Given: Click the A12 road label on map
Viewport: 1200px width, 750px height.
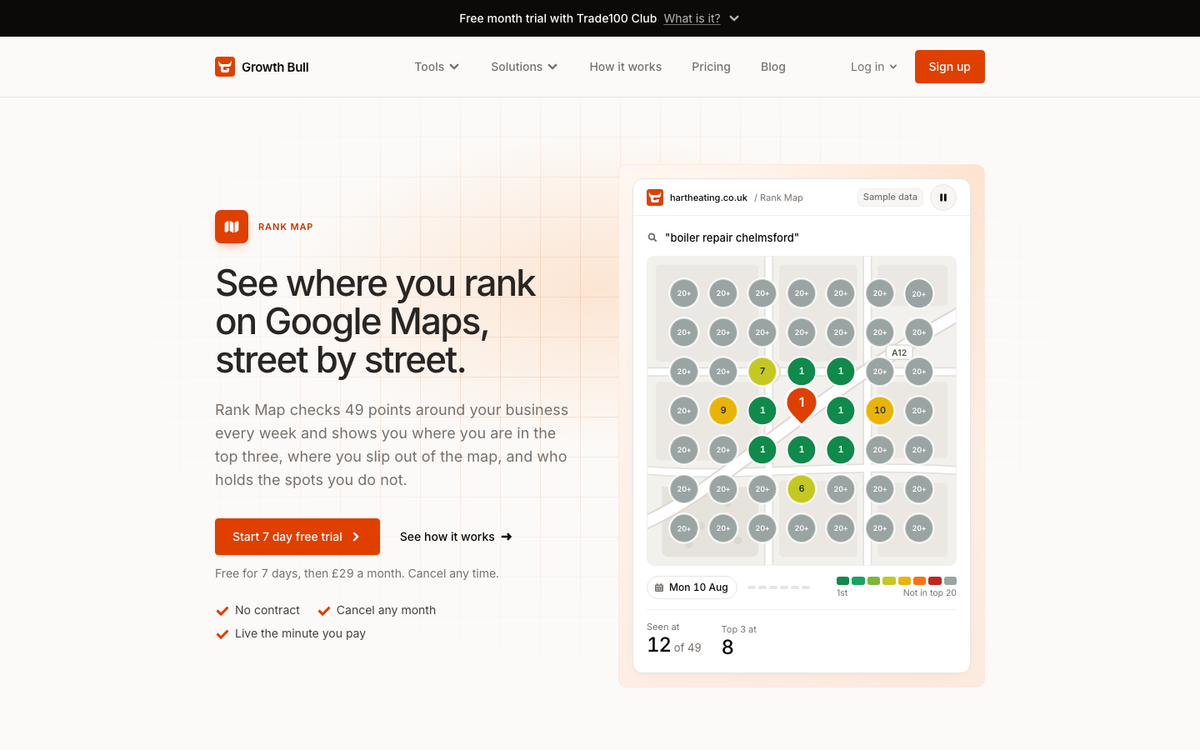Looking at the screenshot, I should pyautogui.click(x=899, y=353).
